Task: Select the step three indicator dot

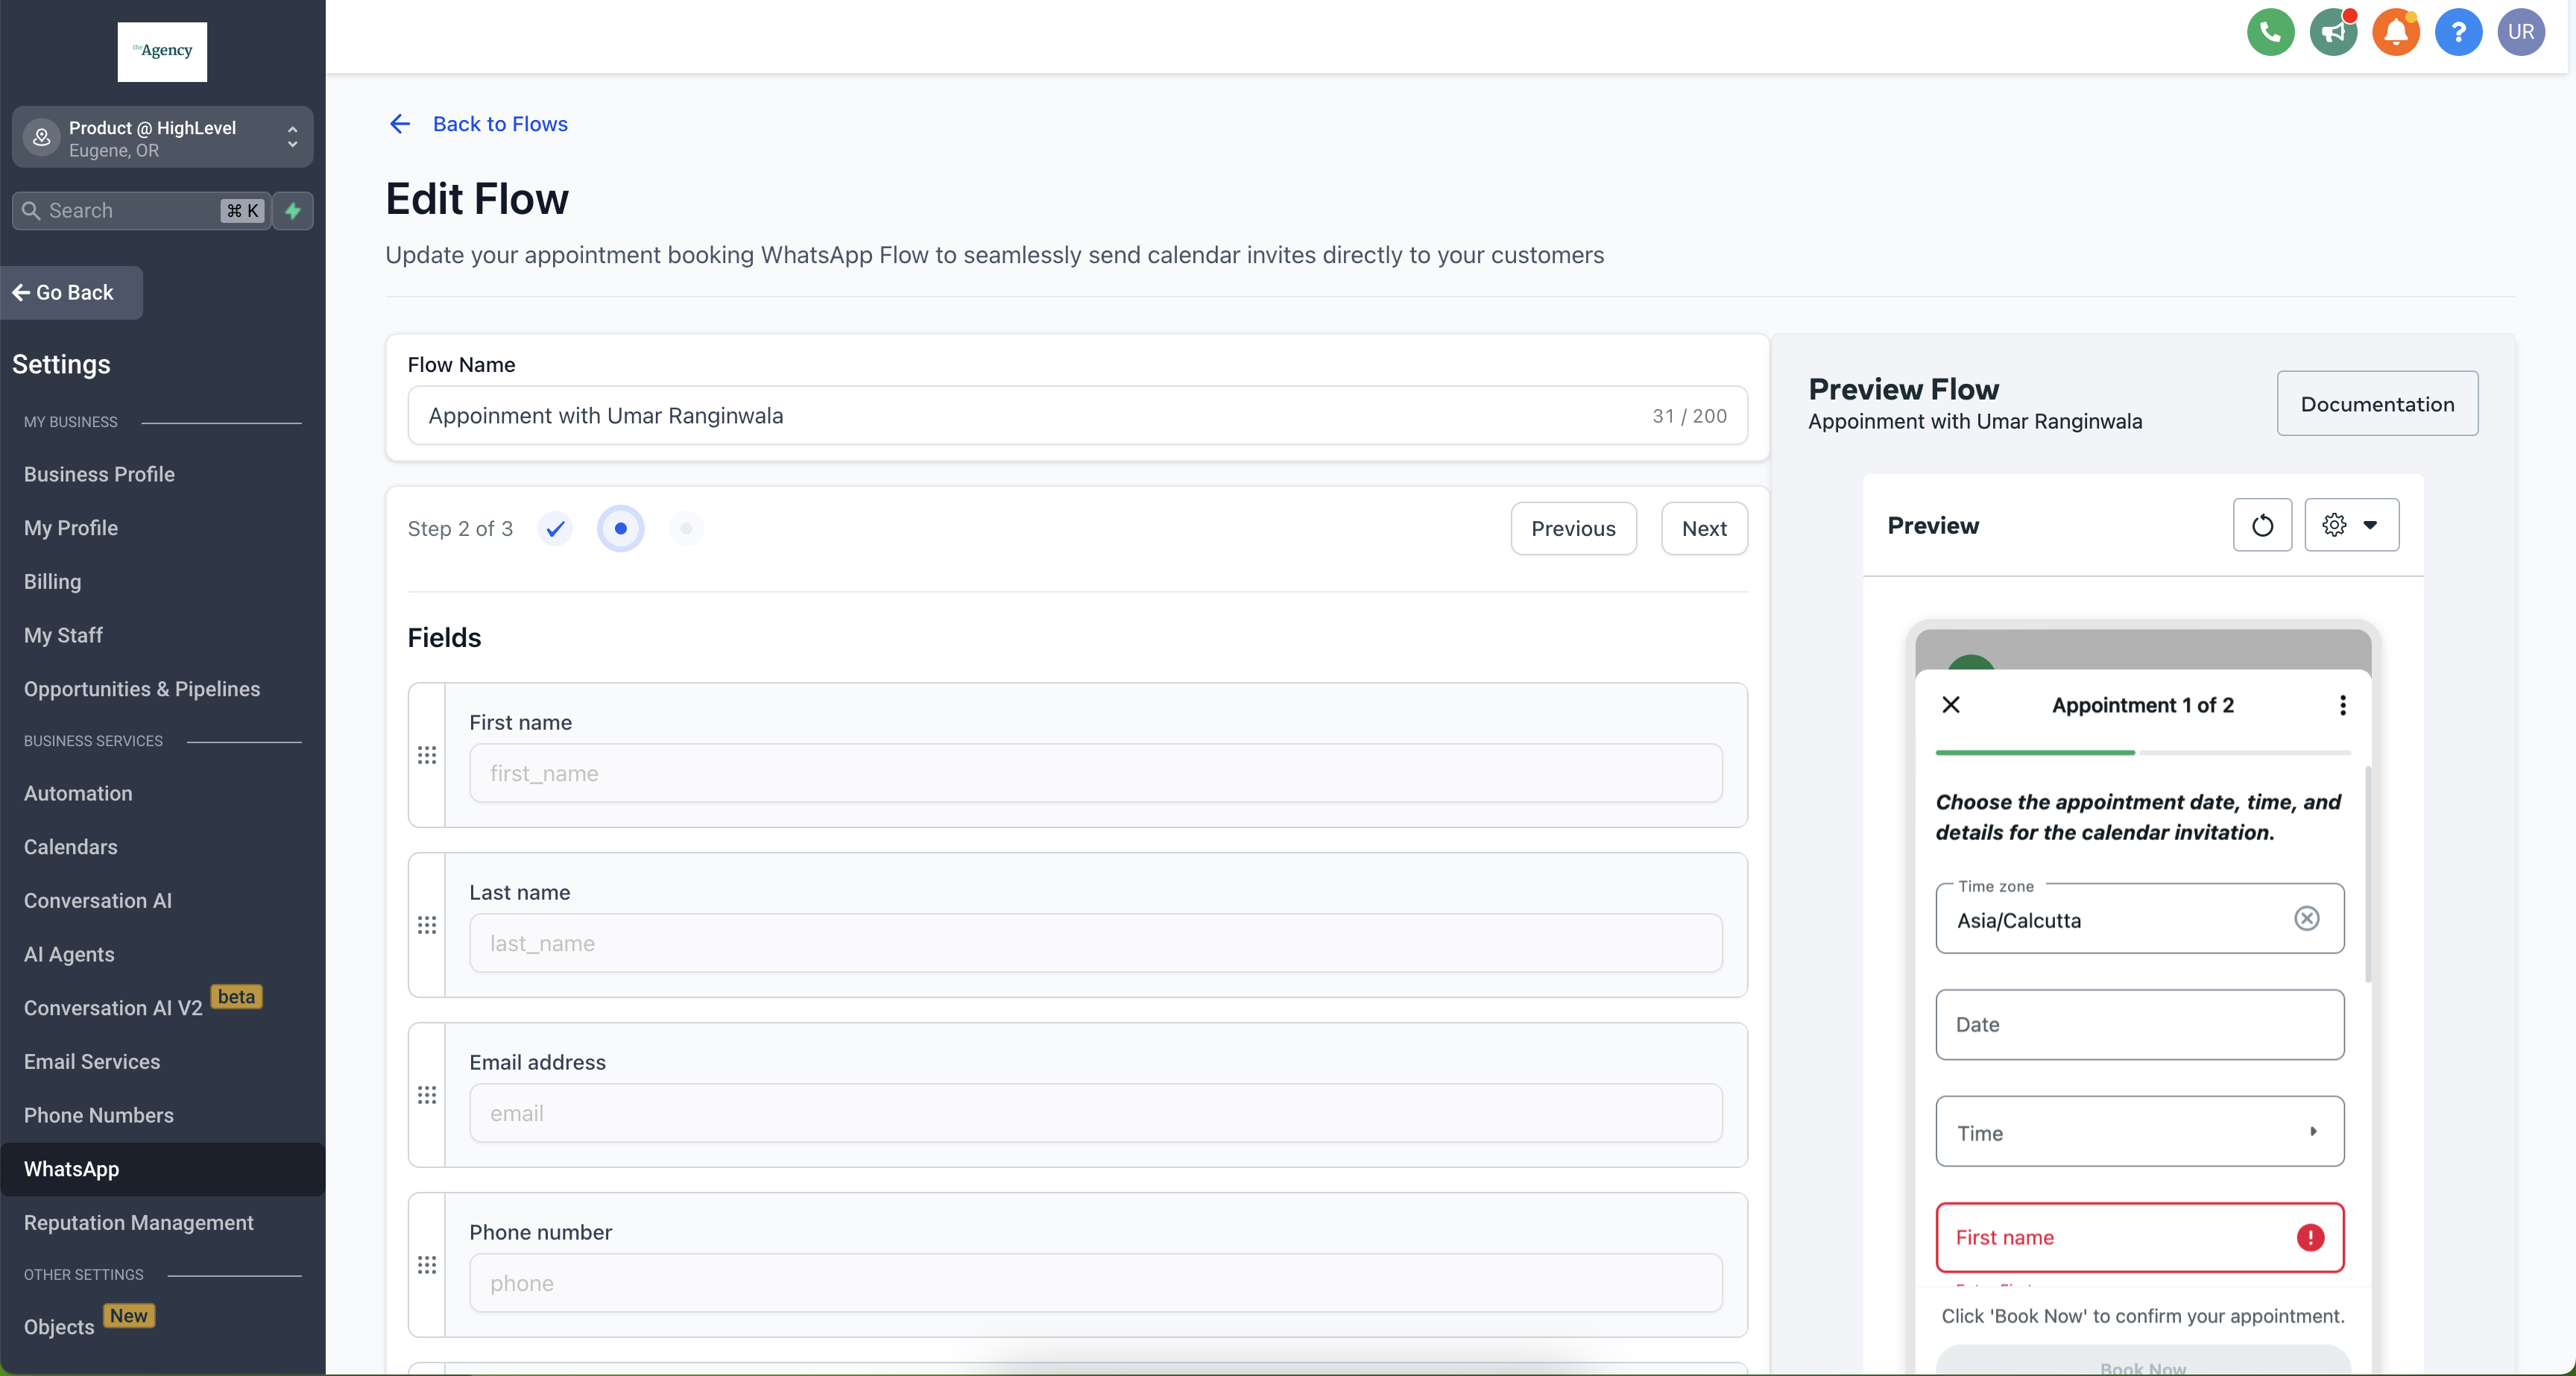Action: [686, 528]
